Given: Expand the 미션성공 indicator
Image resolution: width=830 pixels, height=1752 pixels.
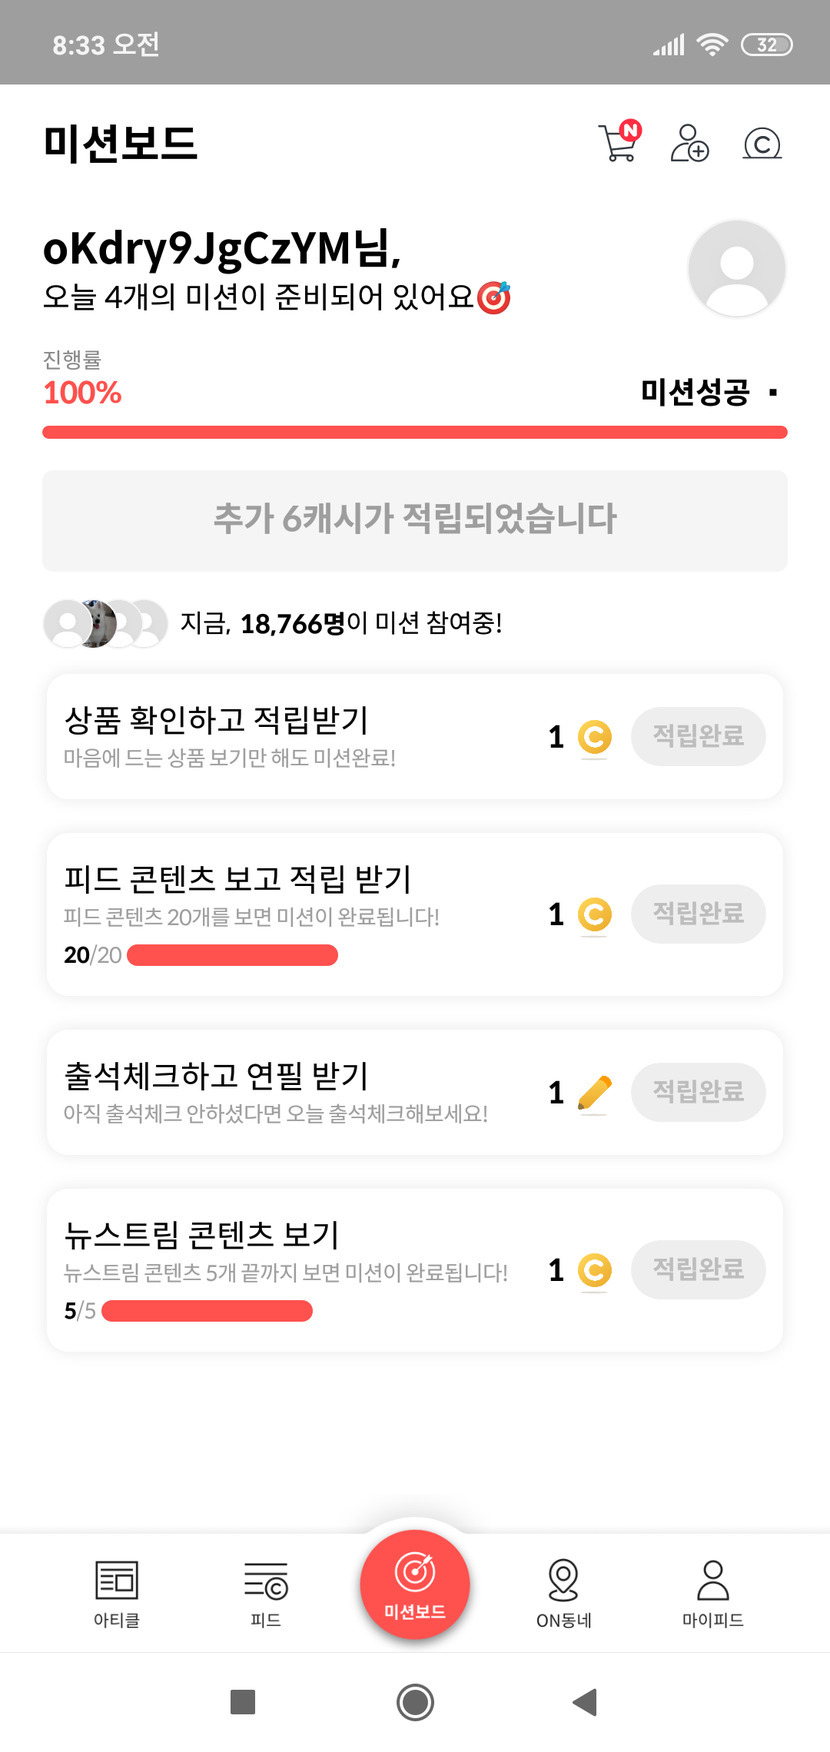Looking at the screenshot, I should point(709,392).
